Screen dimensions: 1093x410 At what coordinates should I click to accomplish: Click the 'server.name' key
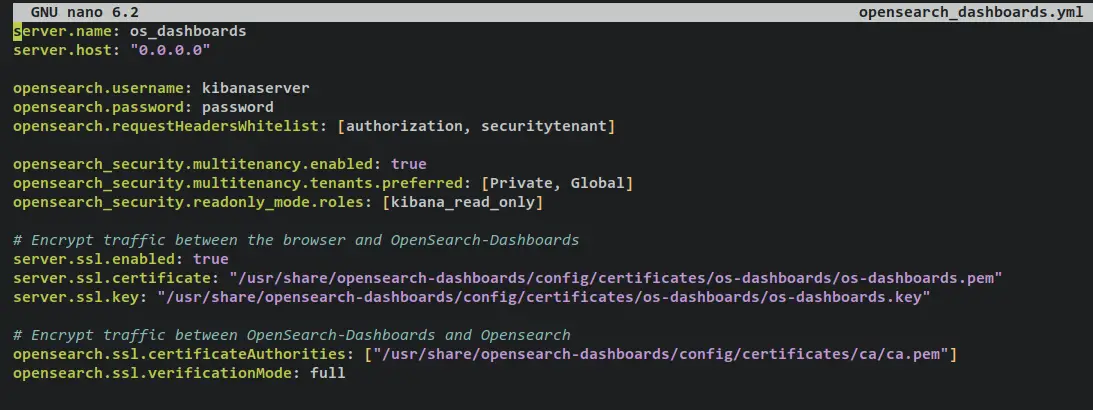click(63, 31)
